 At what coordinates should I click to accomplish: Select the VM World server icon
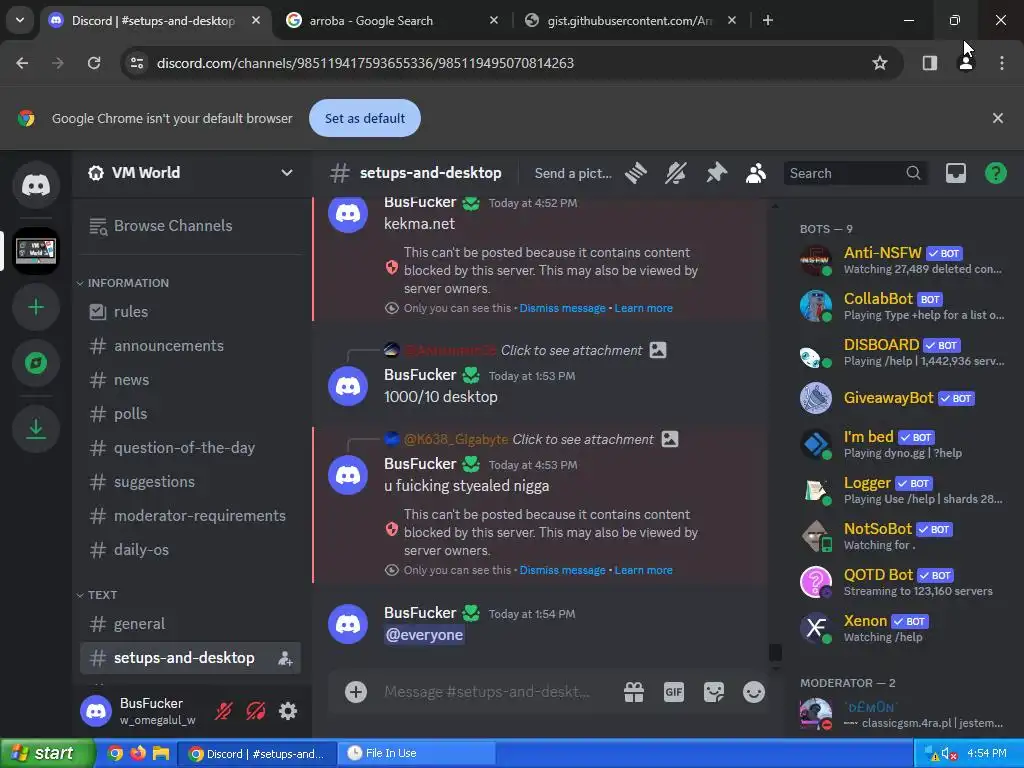tap(36, 251)
